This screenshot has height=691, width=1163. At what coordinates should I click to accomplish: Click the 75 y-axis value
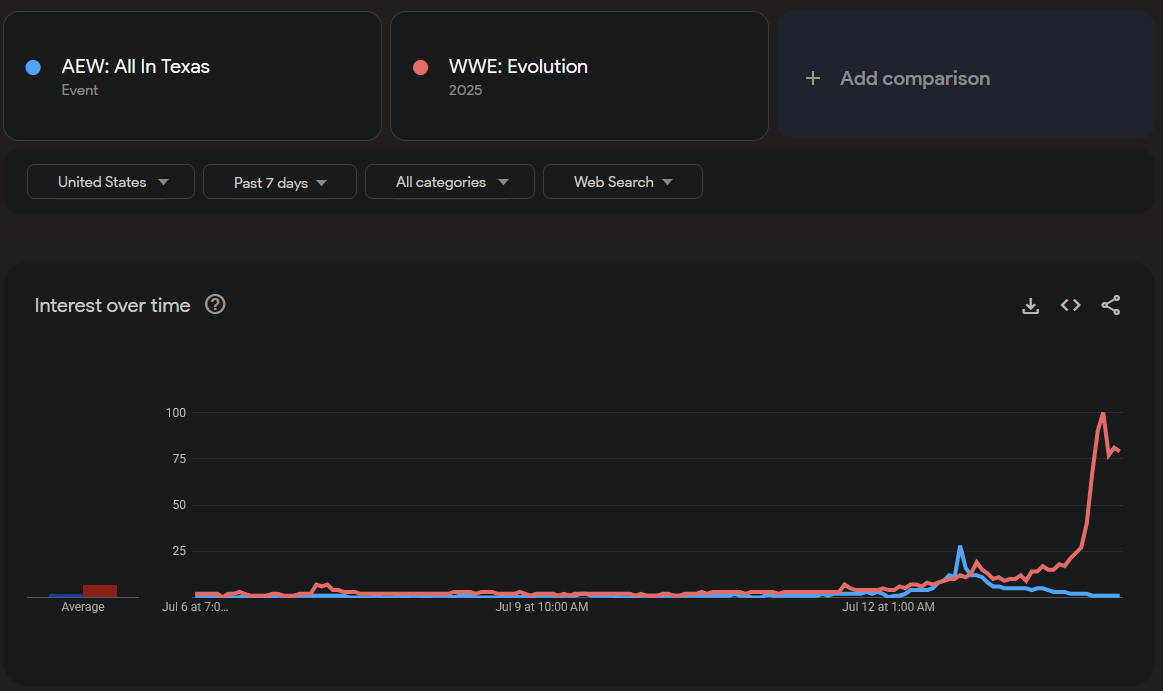(179, 458)
